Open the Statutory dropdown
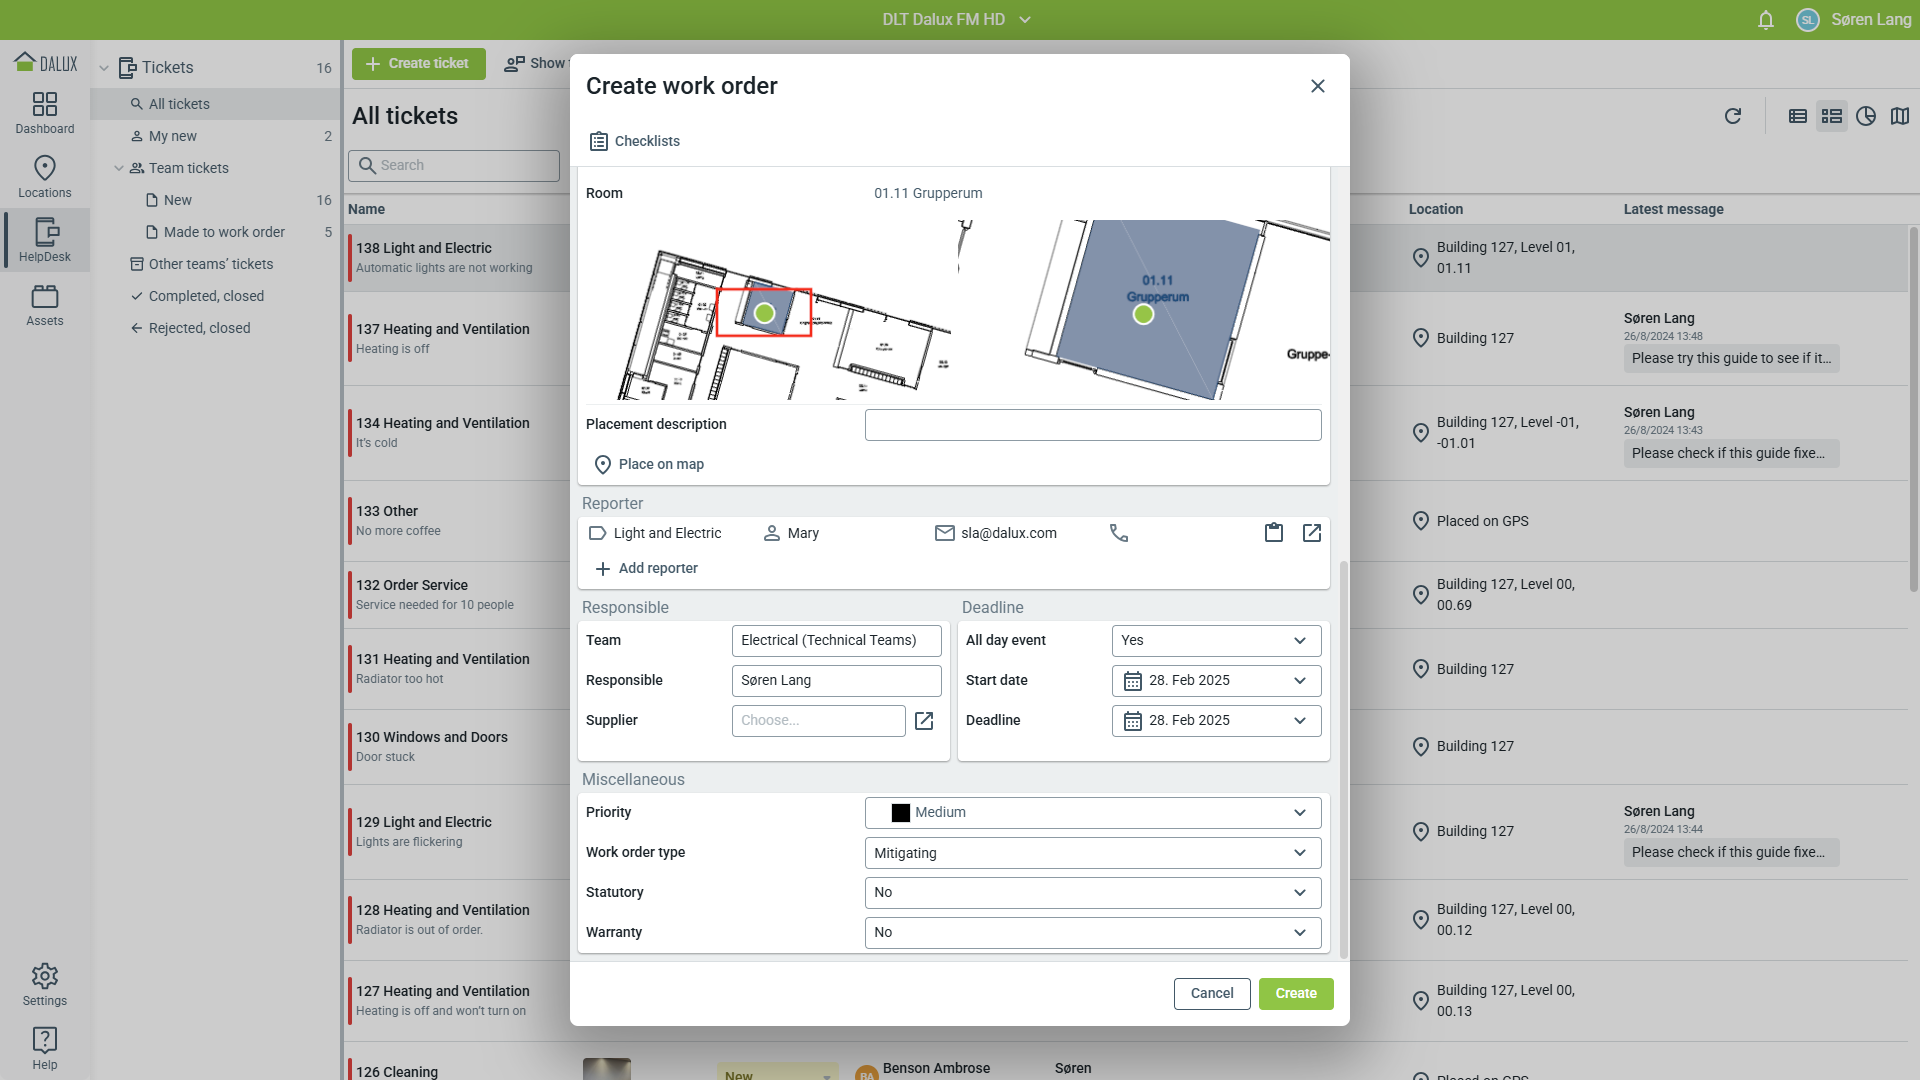The image size is (1920, 1080). [1092, 892]
